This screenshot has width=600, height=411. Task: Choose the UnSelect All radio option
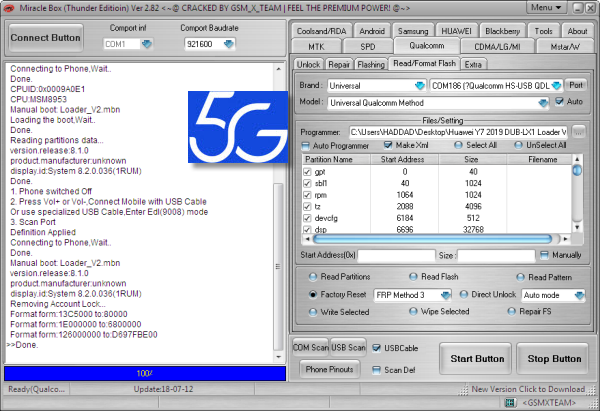coord(518,145)
